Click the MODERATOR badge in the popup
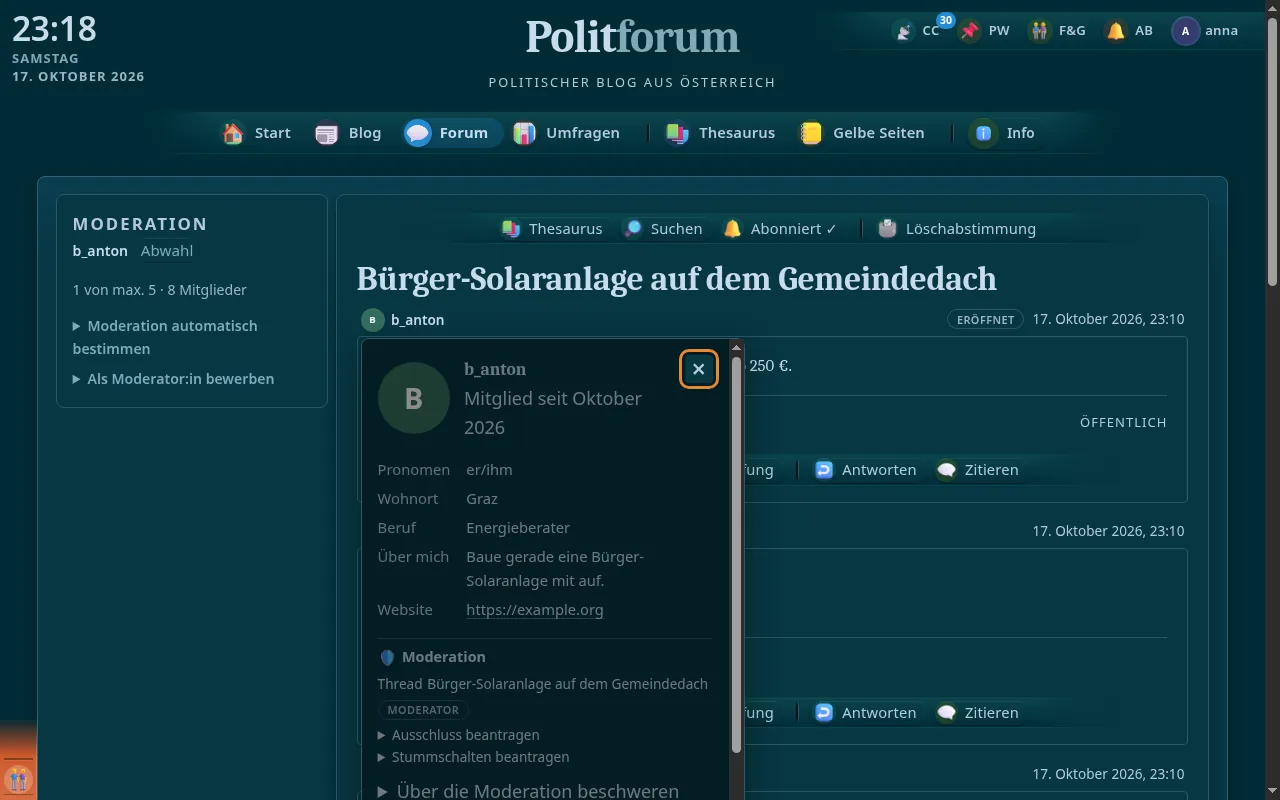Viewport: 1280px width, 800px height. point(423,710)
